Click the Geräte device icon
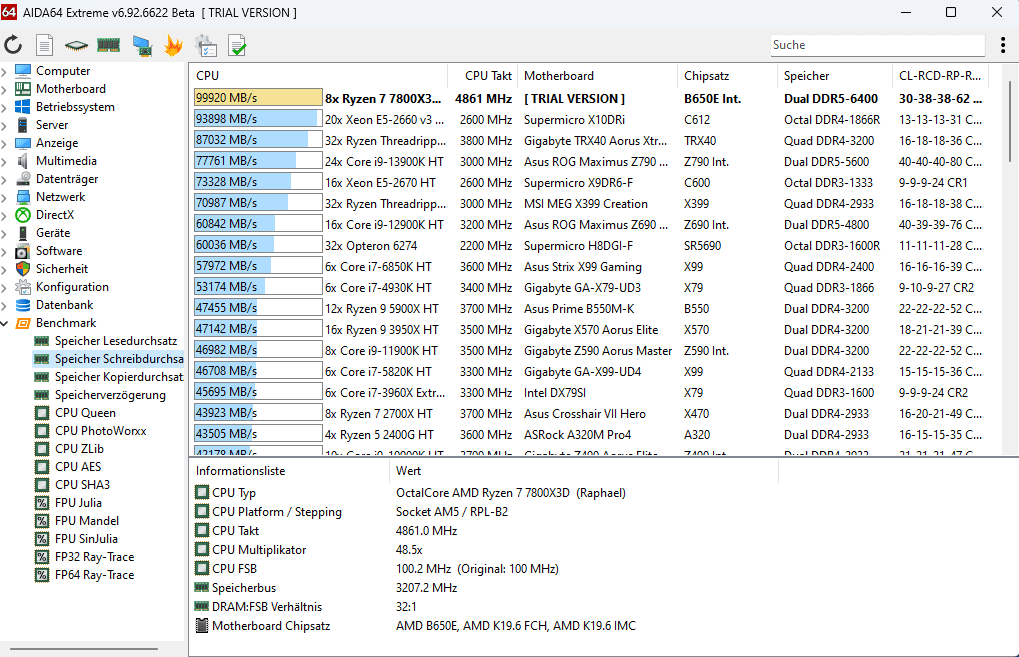The width and height of the screenshot is (1019, 657). point(23,233)
